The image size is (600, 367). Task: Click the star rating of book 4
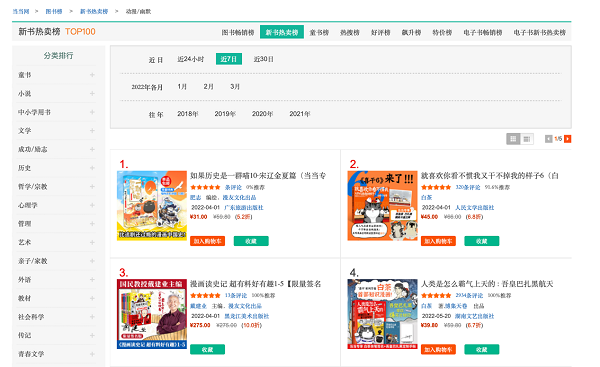coord(436,295)
